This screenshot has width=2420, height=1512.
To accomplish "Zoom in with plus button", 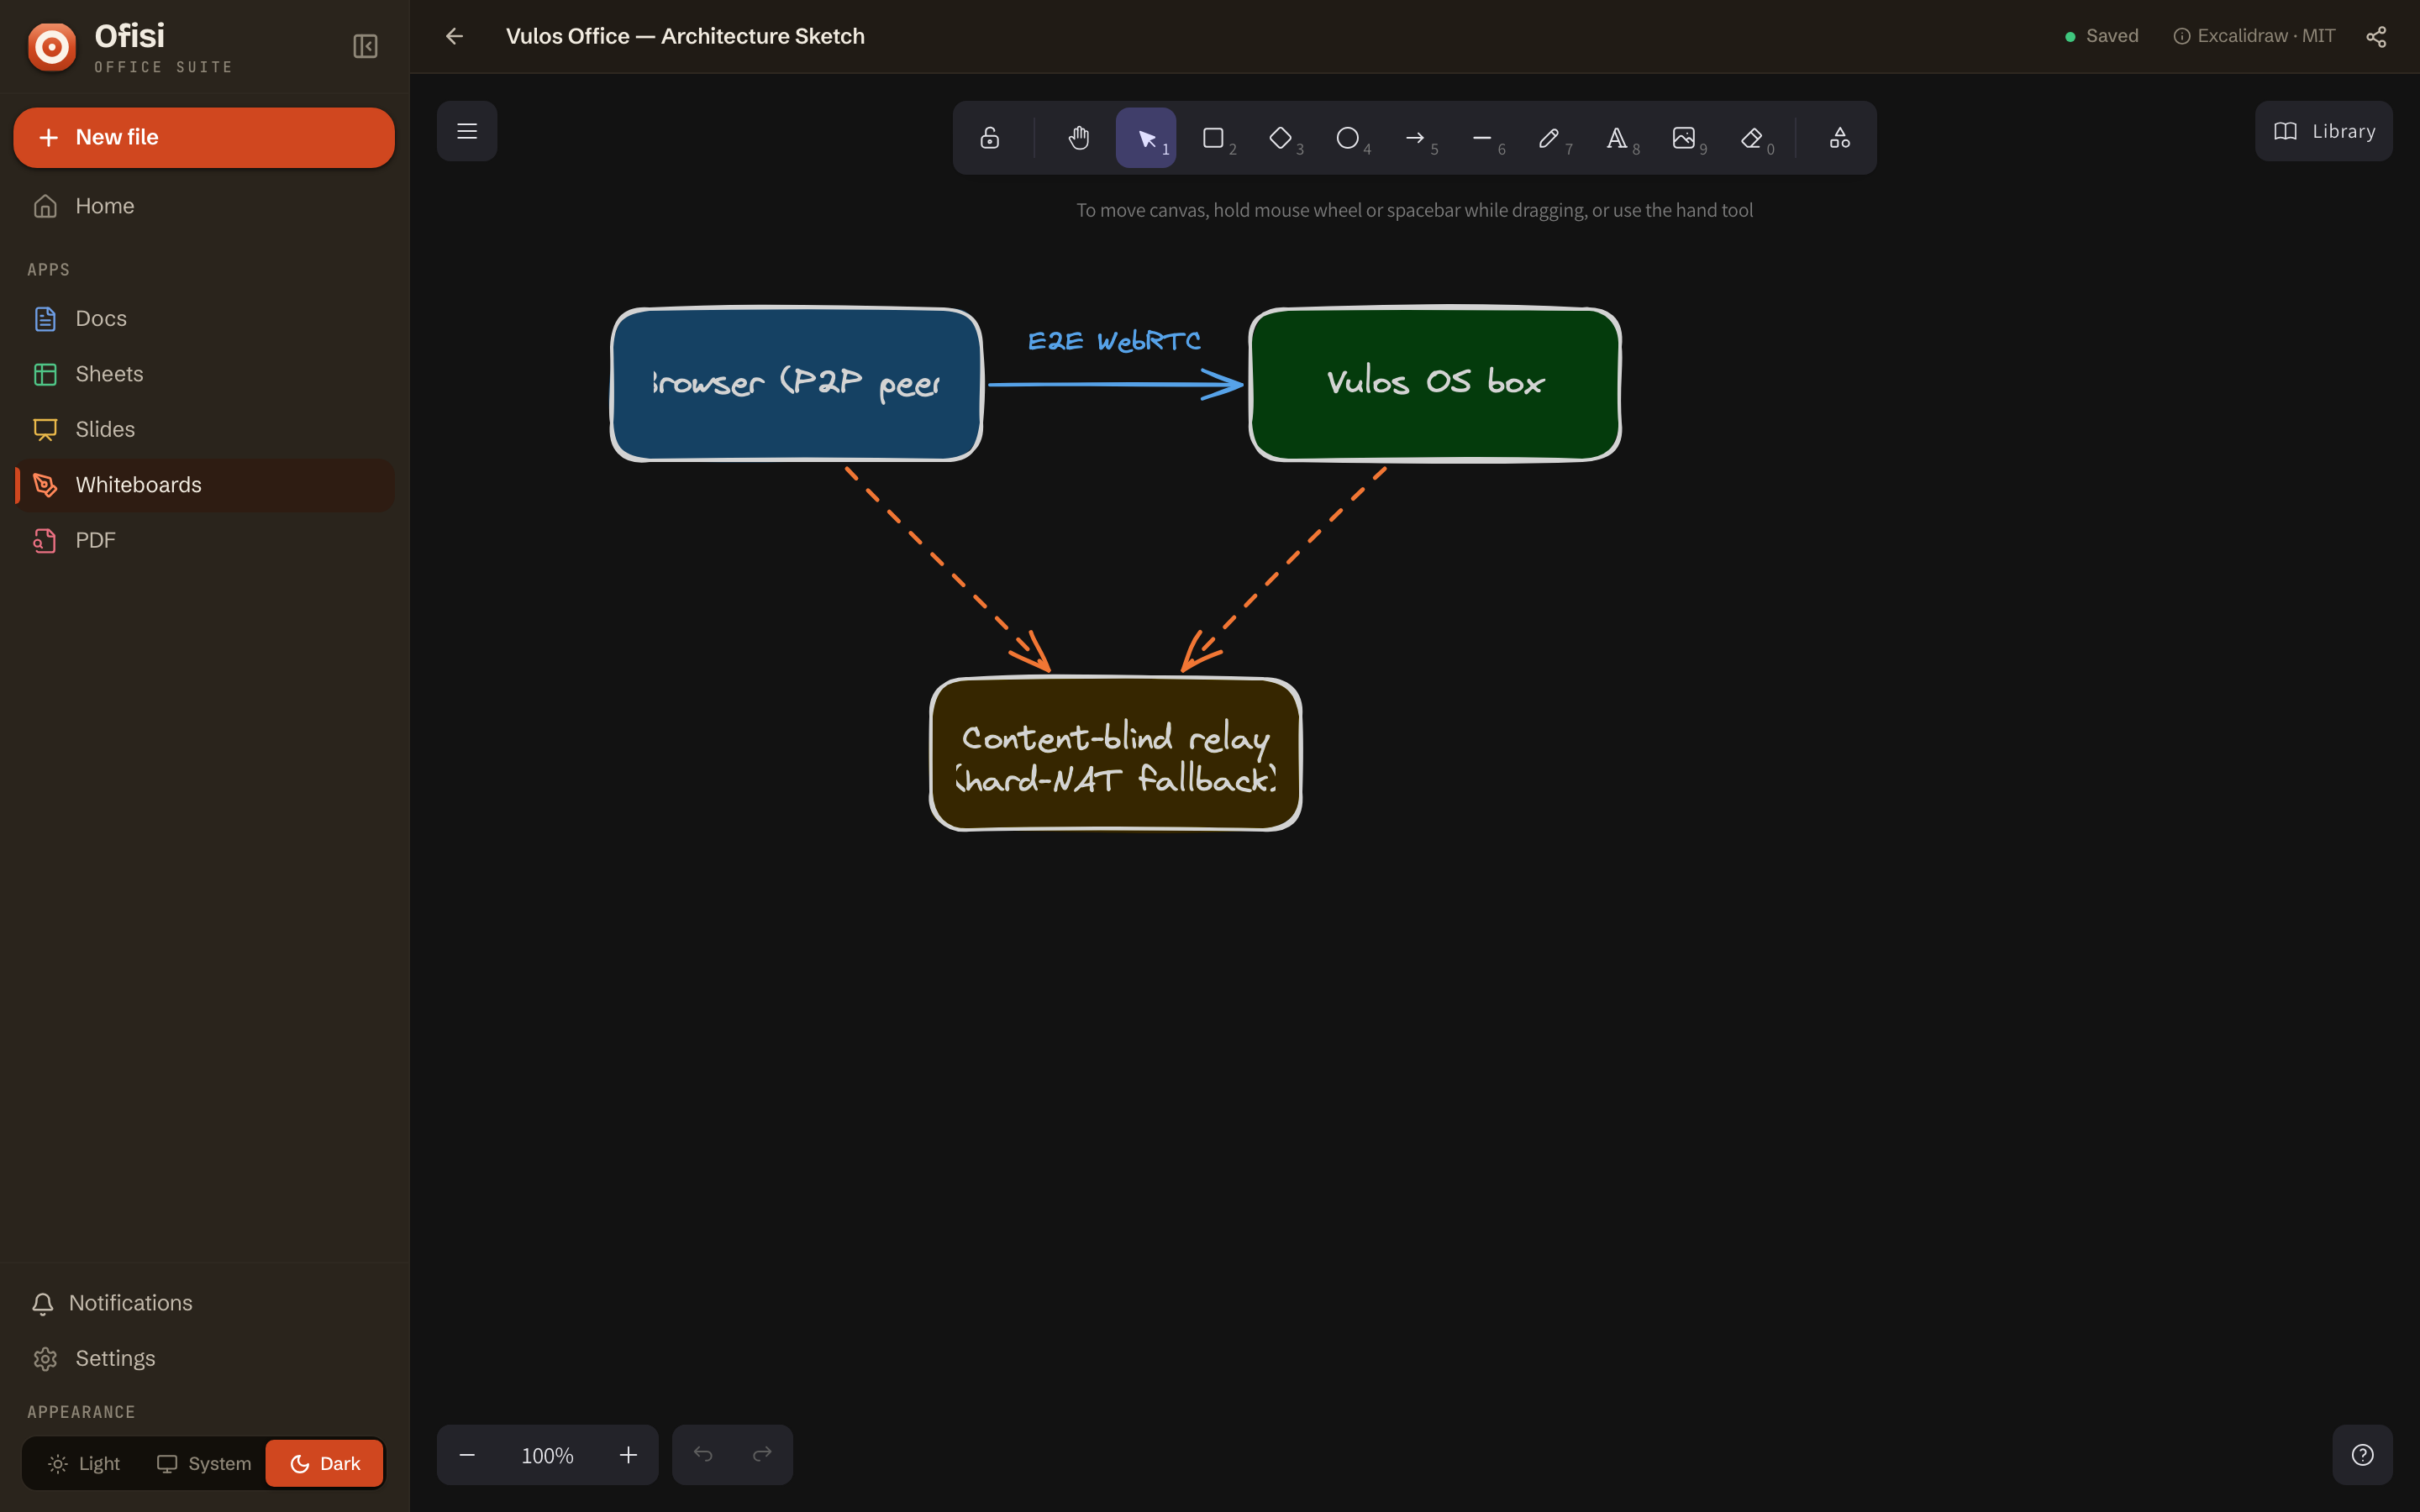I will pos(628,1455).
